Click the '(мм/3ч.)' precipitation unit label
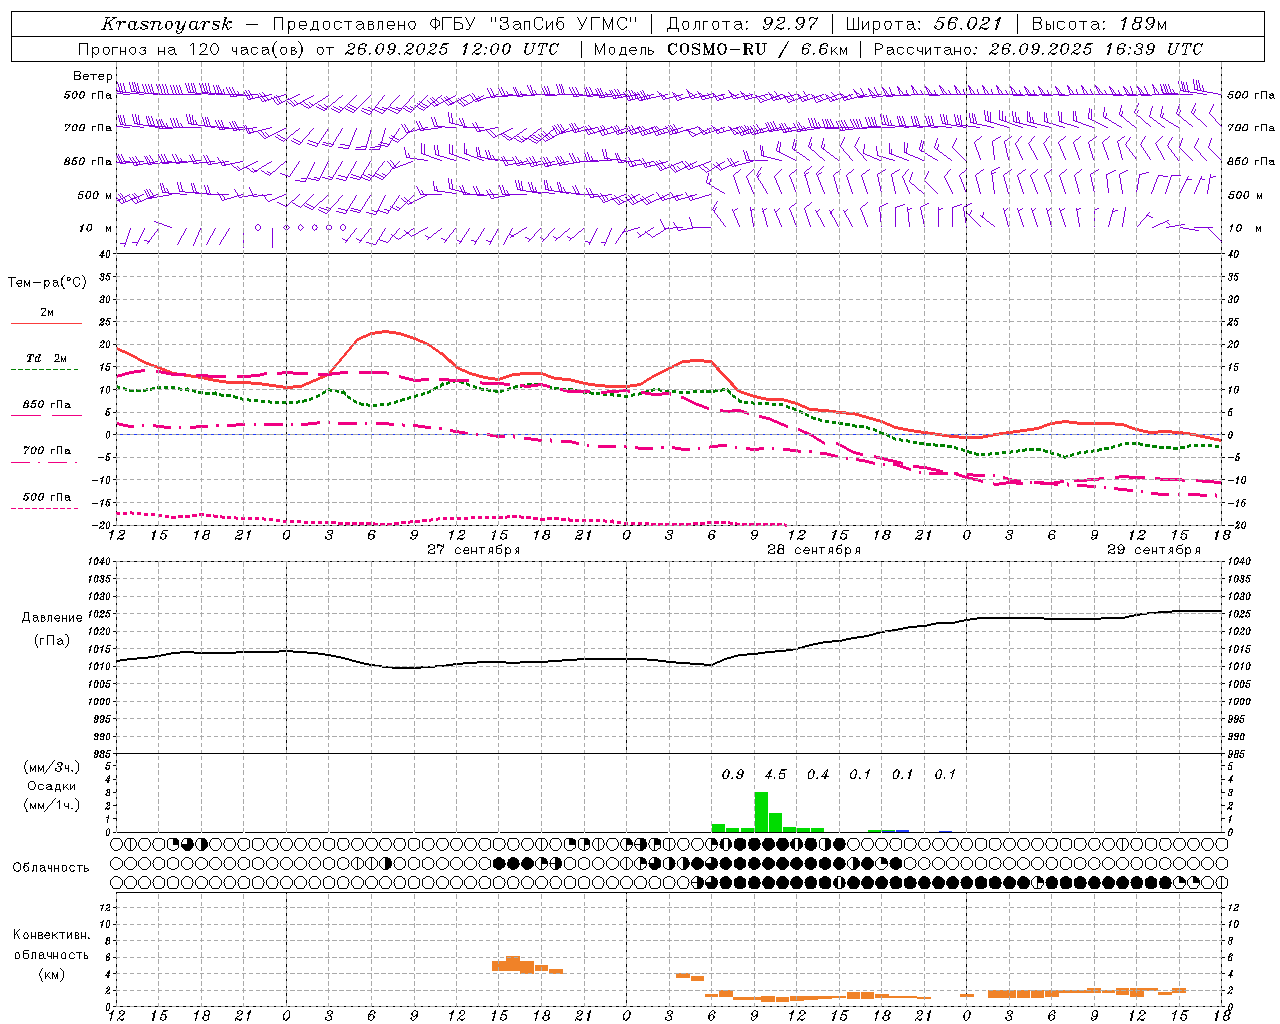The height and width of the screenshot is (1024, 1280). (x=50, y=767)
